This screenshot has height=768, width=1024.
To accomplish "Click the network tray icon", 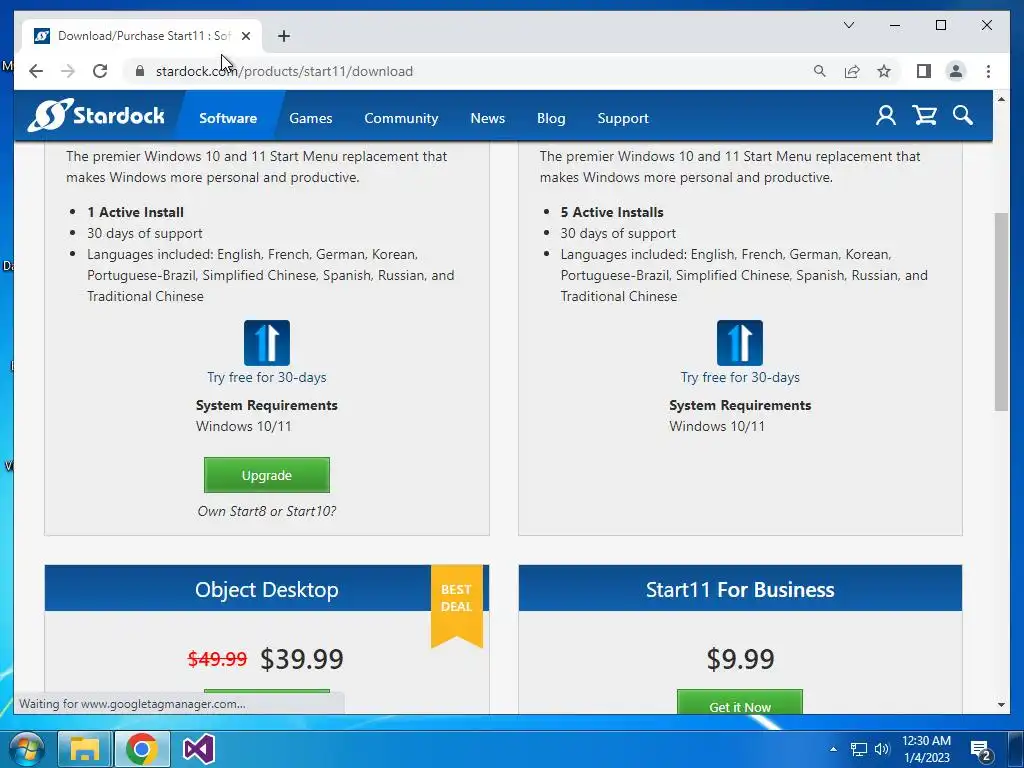I will (x=858, y=749).
